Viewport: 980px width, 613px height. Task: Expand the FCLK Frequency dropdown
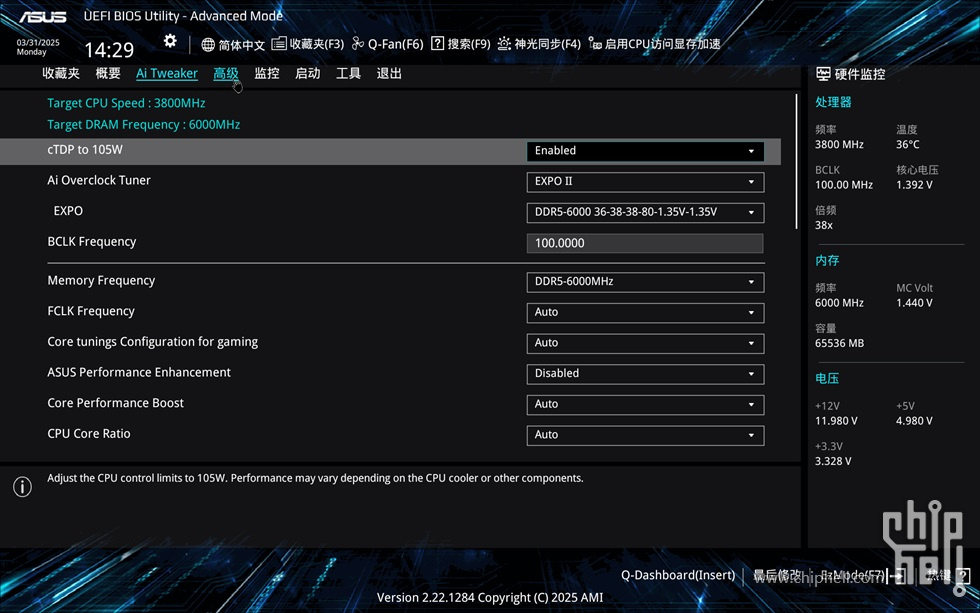tap(645, 312)
